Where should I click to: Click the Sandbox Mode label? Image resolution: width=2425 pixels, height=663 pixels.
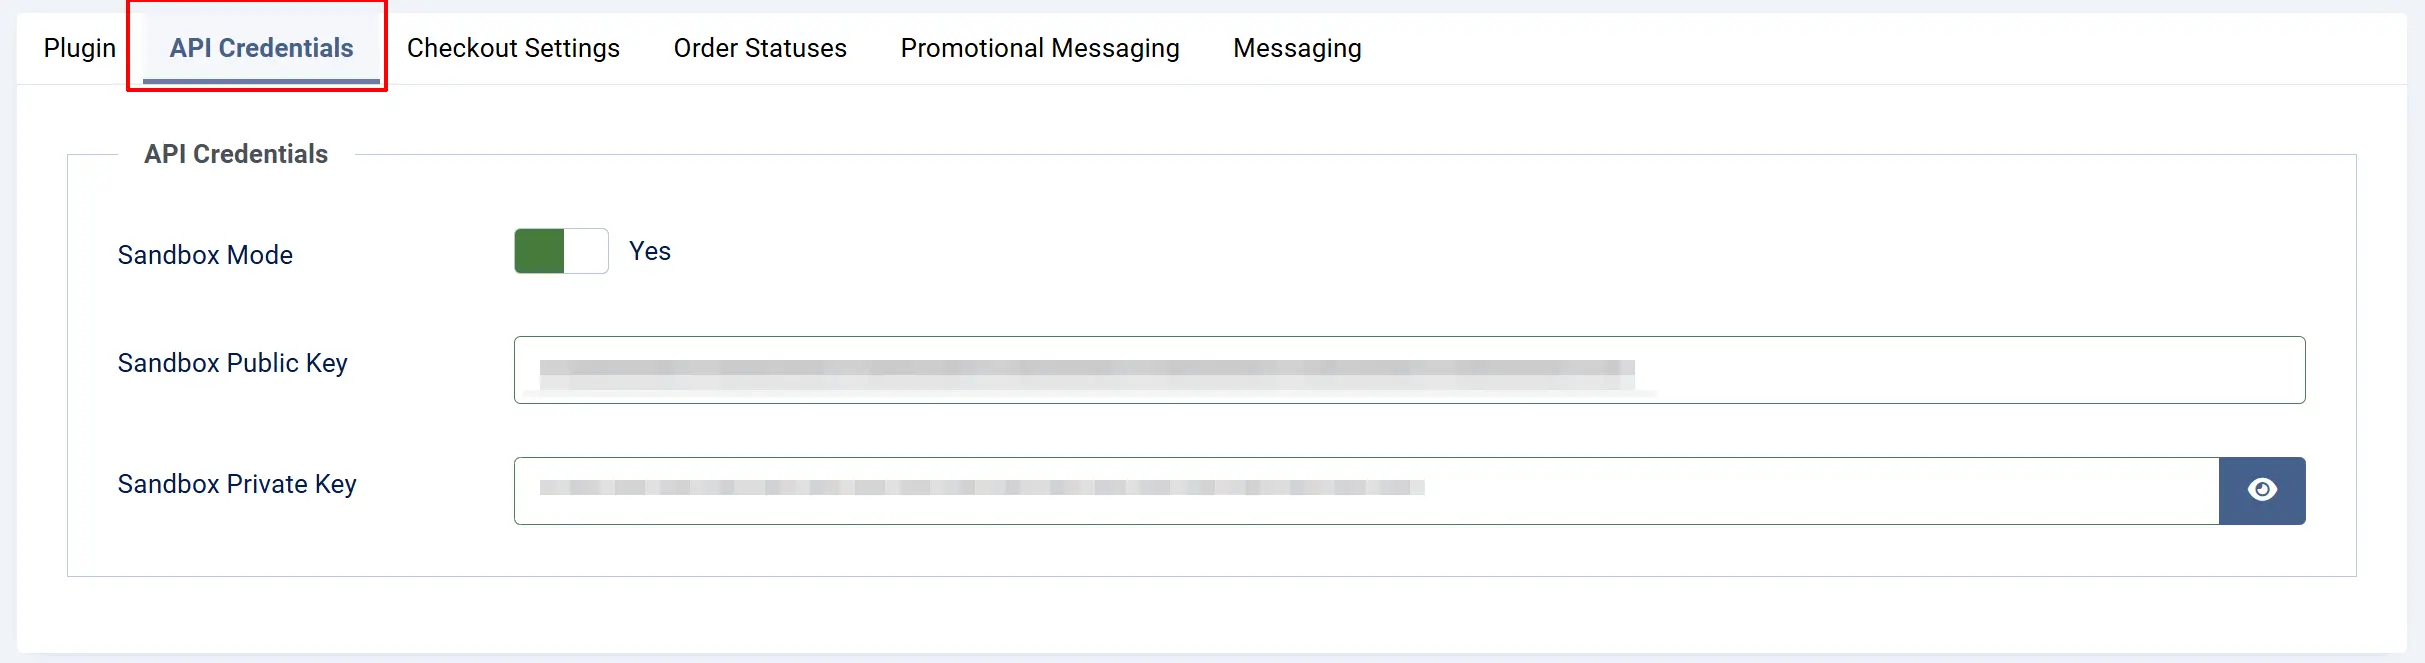205,255
